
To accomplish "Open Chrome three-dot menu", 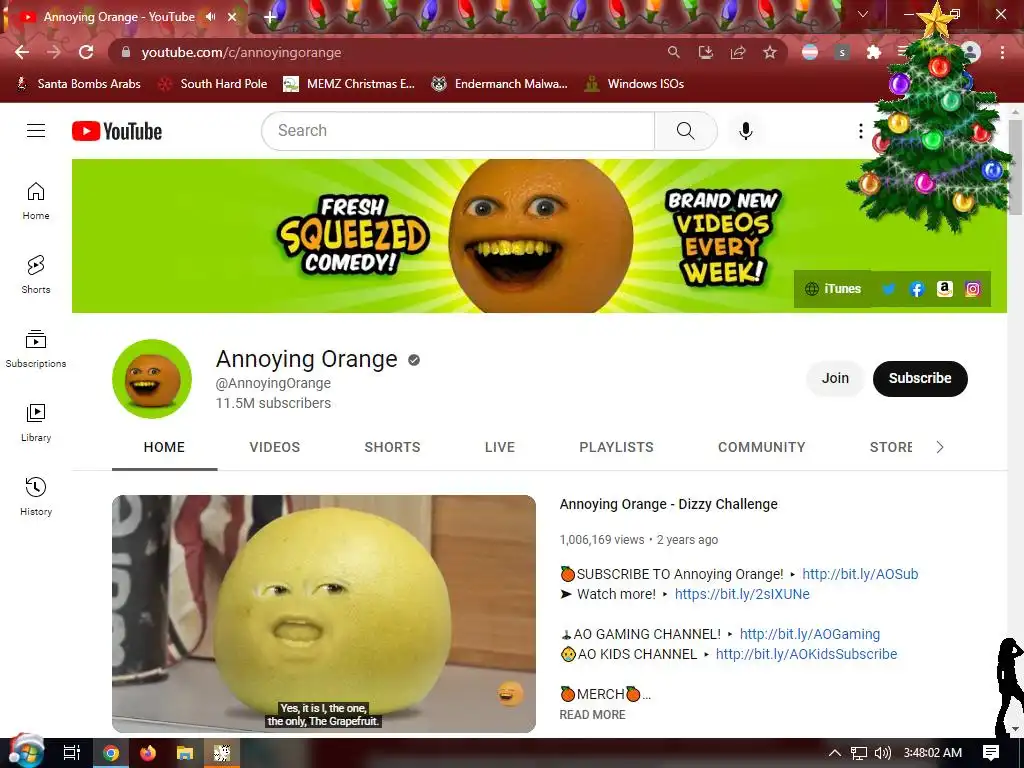I will pyautogui.click(x=1002, y=52).
